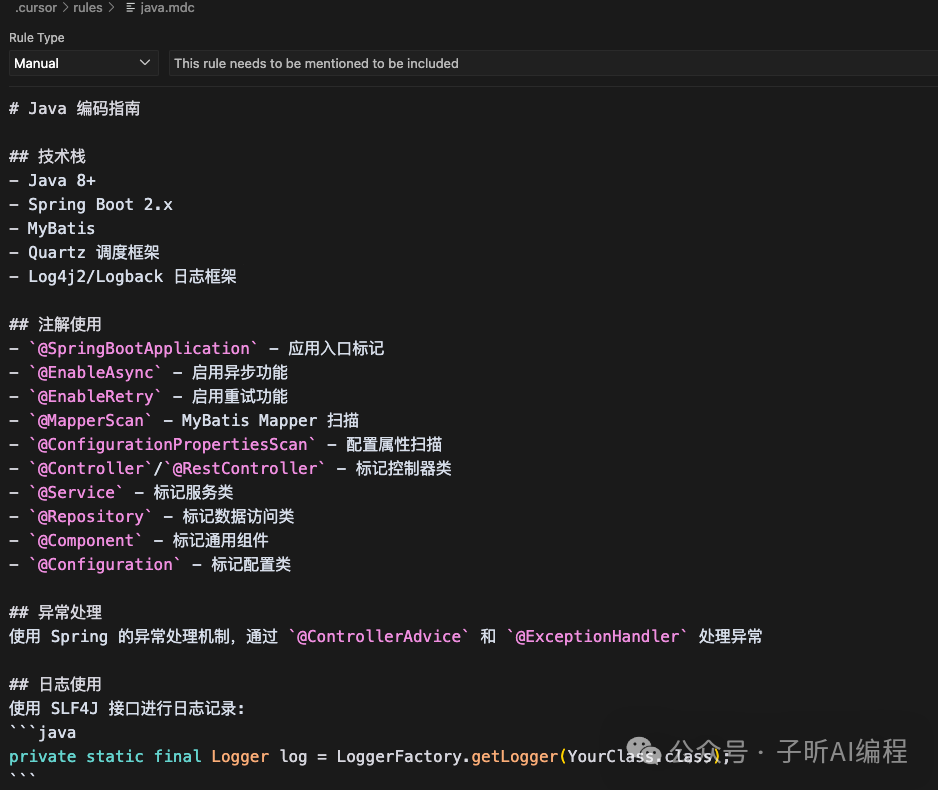Screen dimensions: 938x790
Task: Click the @EnableRetry annotation text
Action: pyautogui.click(x=96, y=396)
